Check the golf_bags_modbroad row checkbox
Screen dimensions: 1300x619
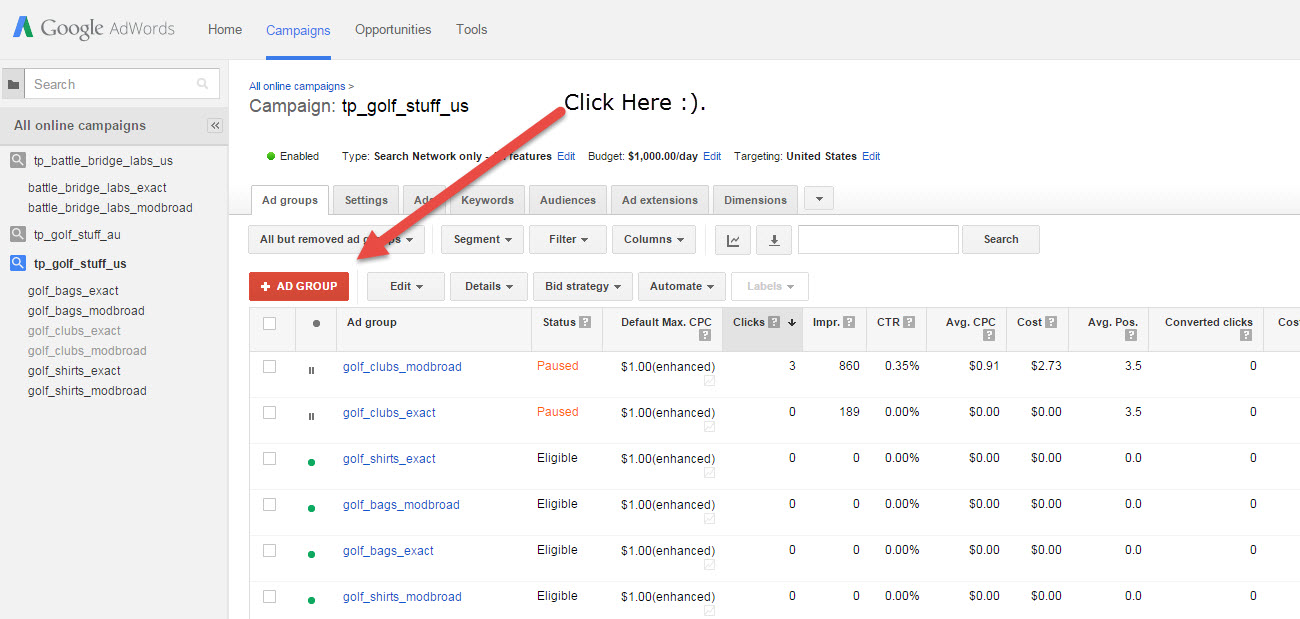[269, 504]
